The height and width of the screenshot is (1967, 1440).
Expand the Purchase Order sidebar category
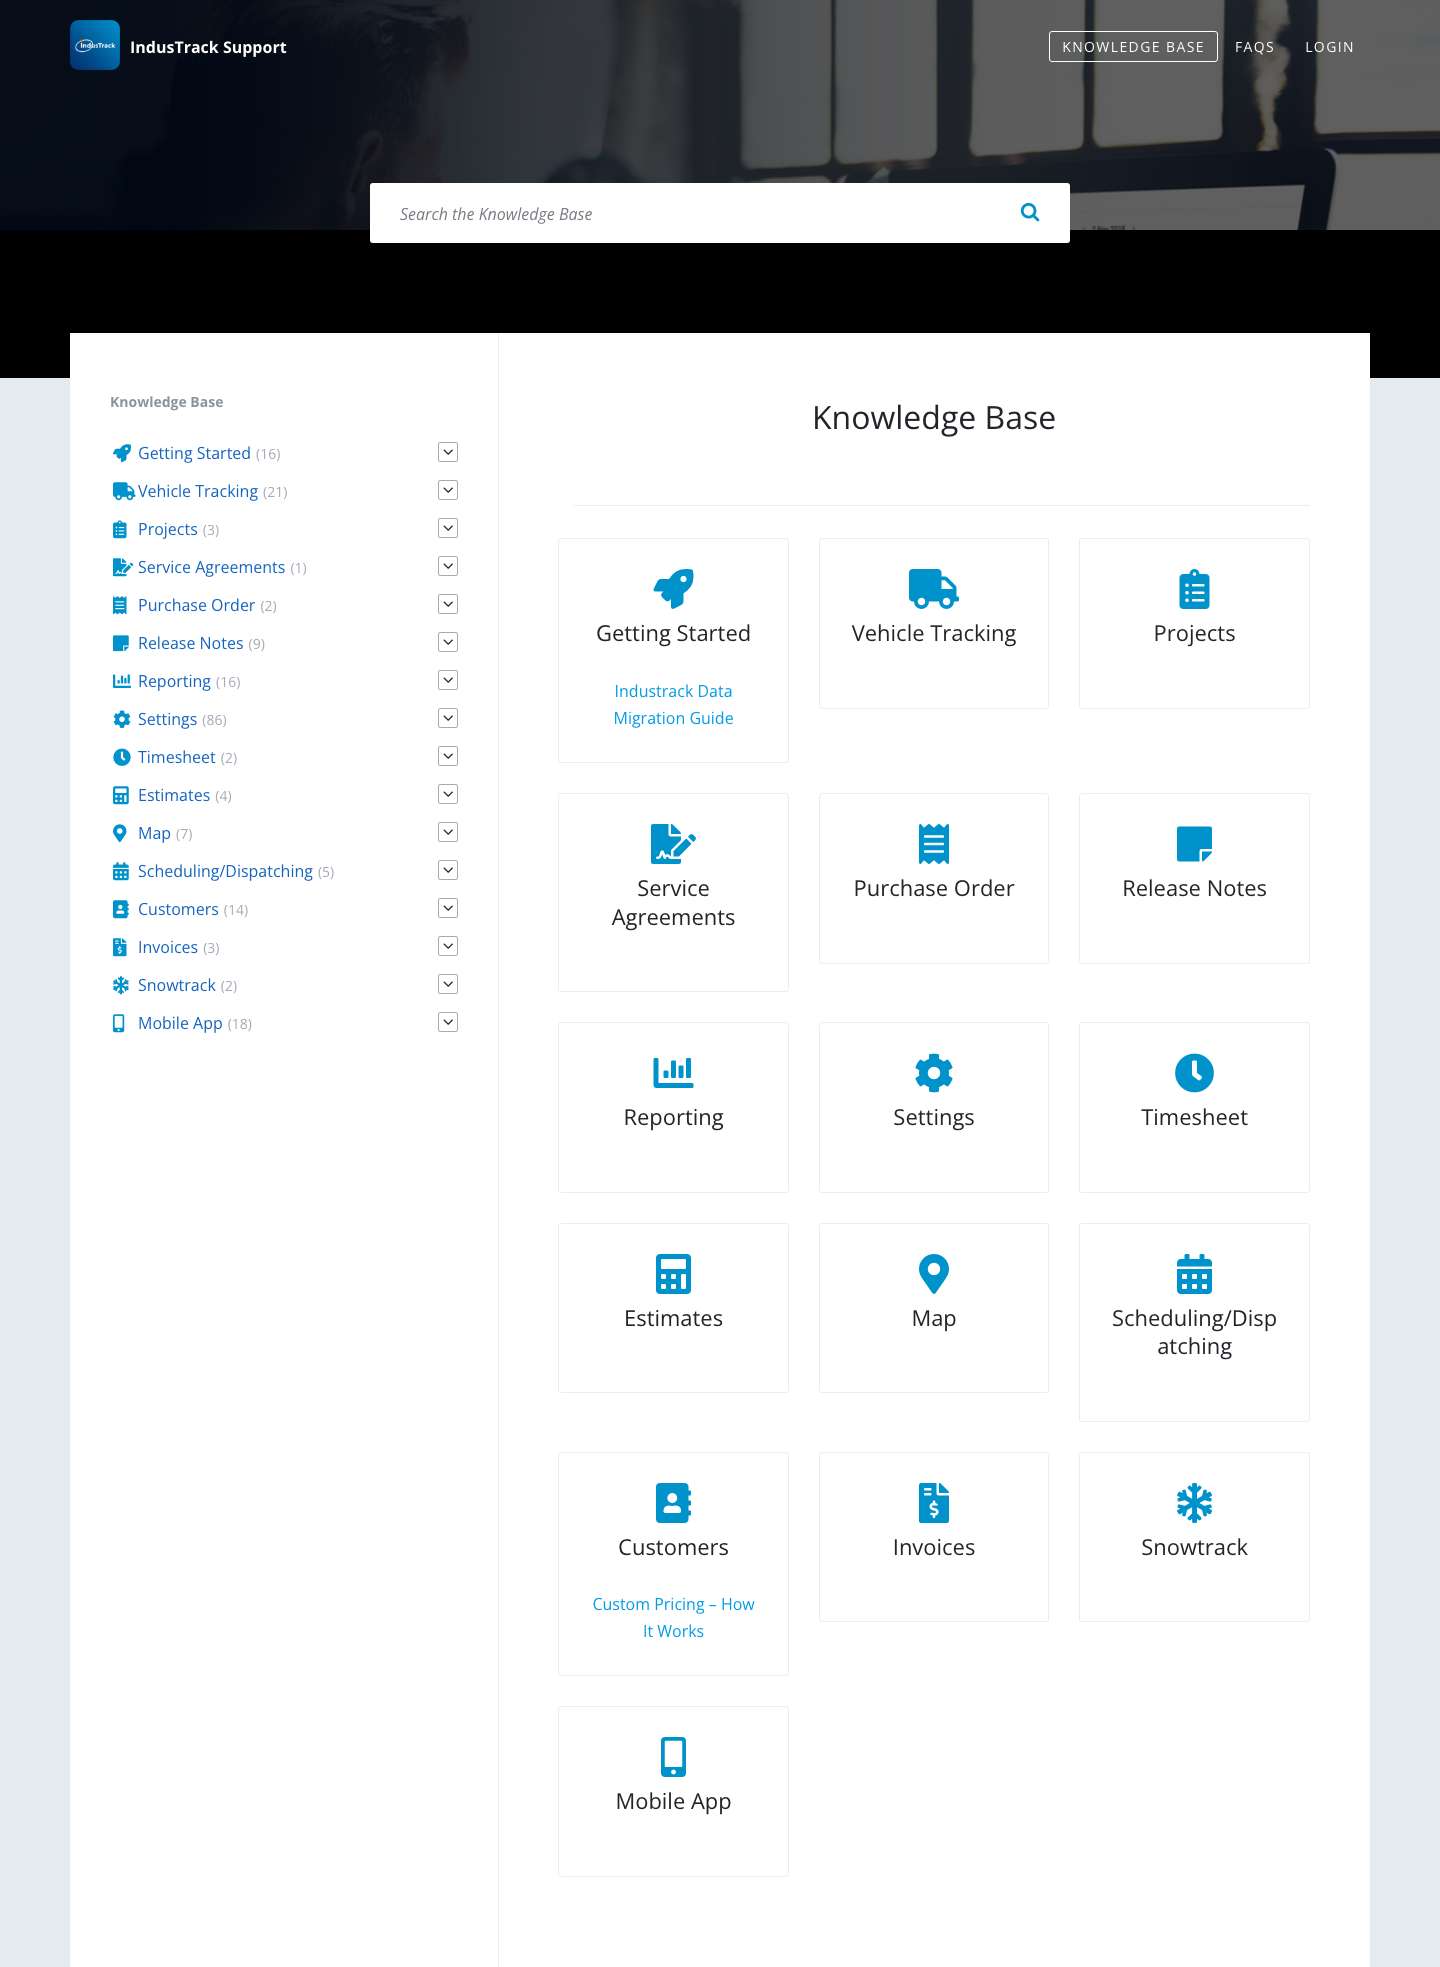point(448,604)
